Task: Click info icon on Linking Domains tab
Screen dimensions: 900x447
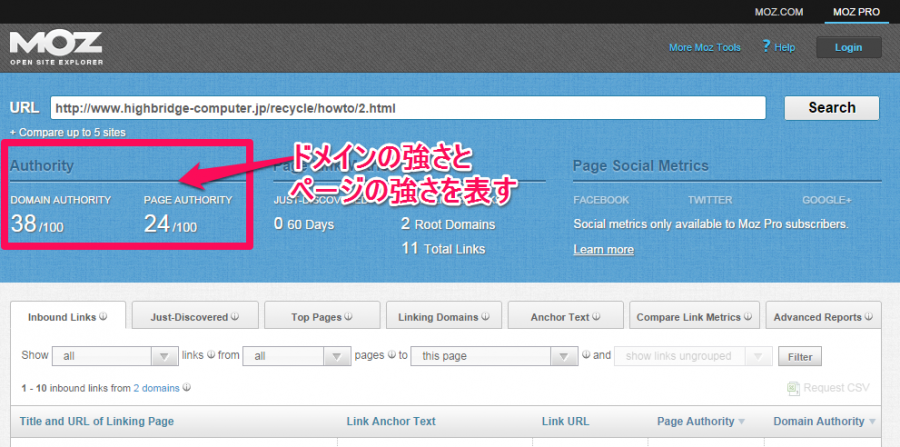Action: coord(485,316)
